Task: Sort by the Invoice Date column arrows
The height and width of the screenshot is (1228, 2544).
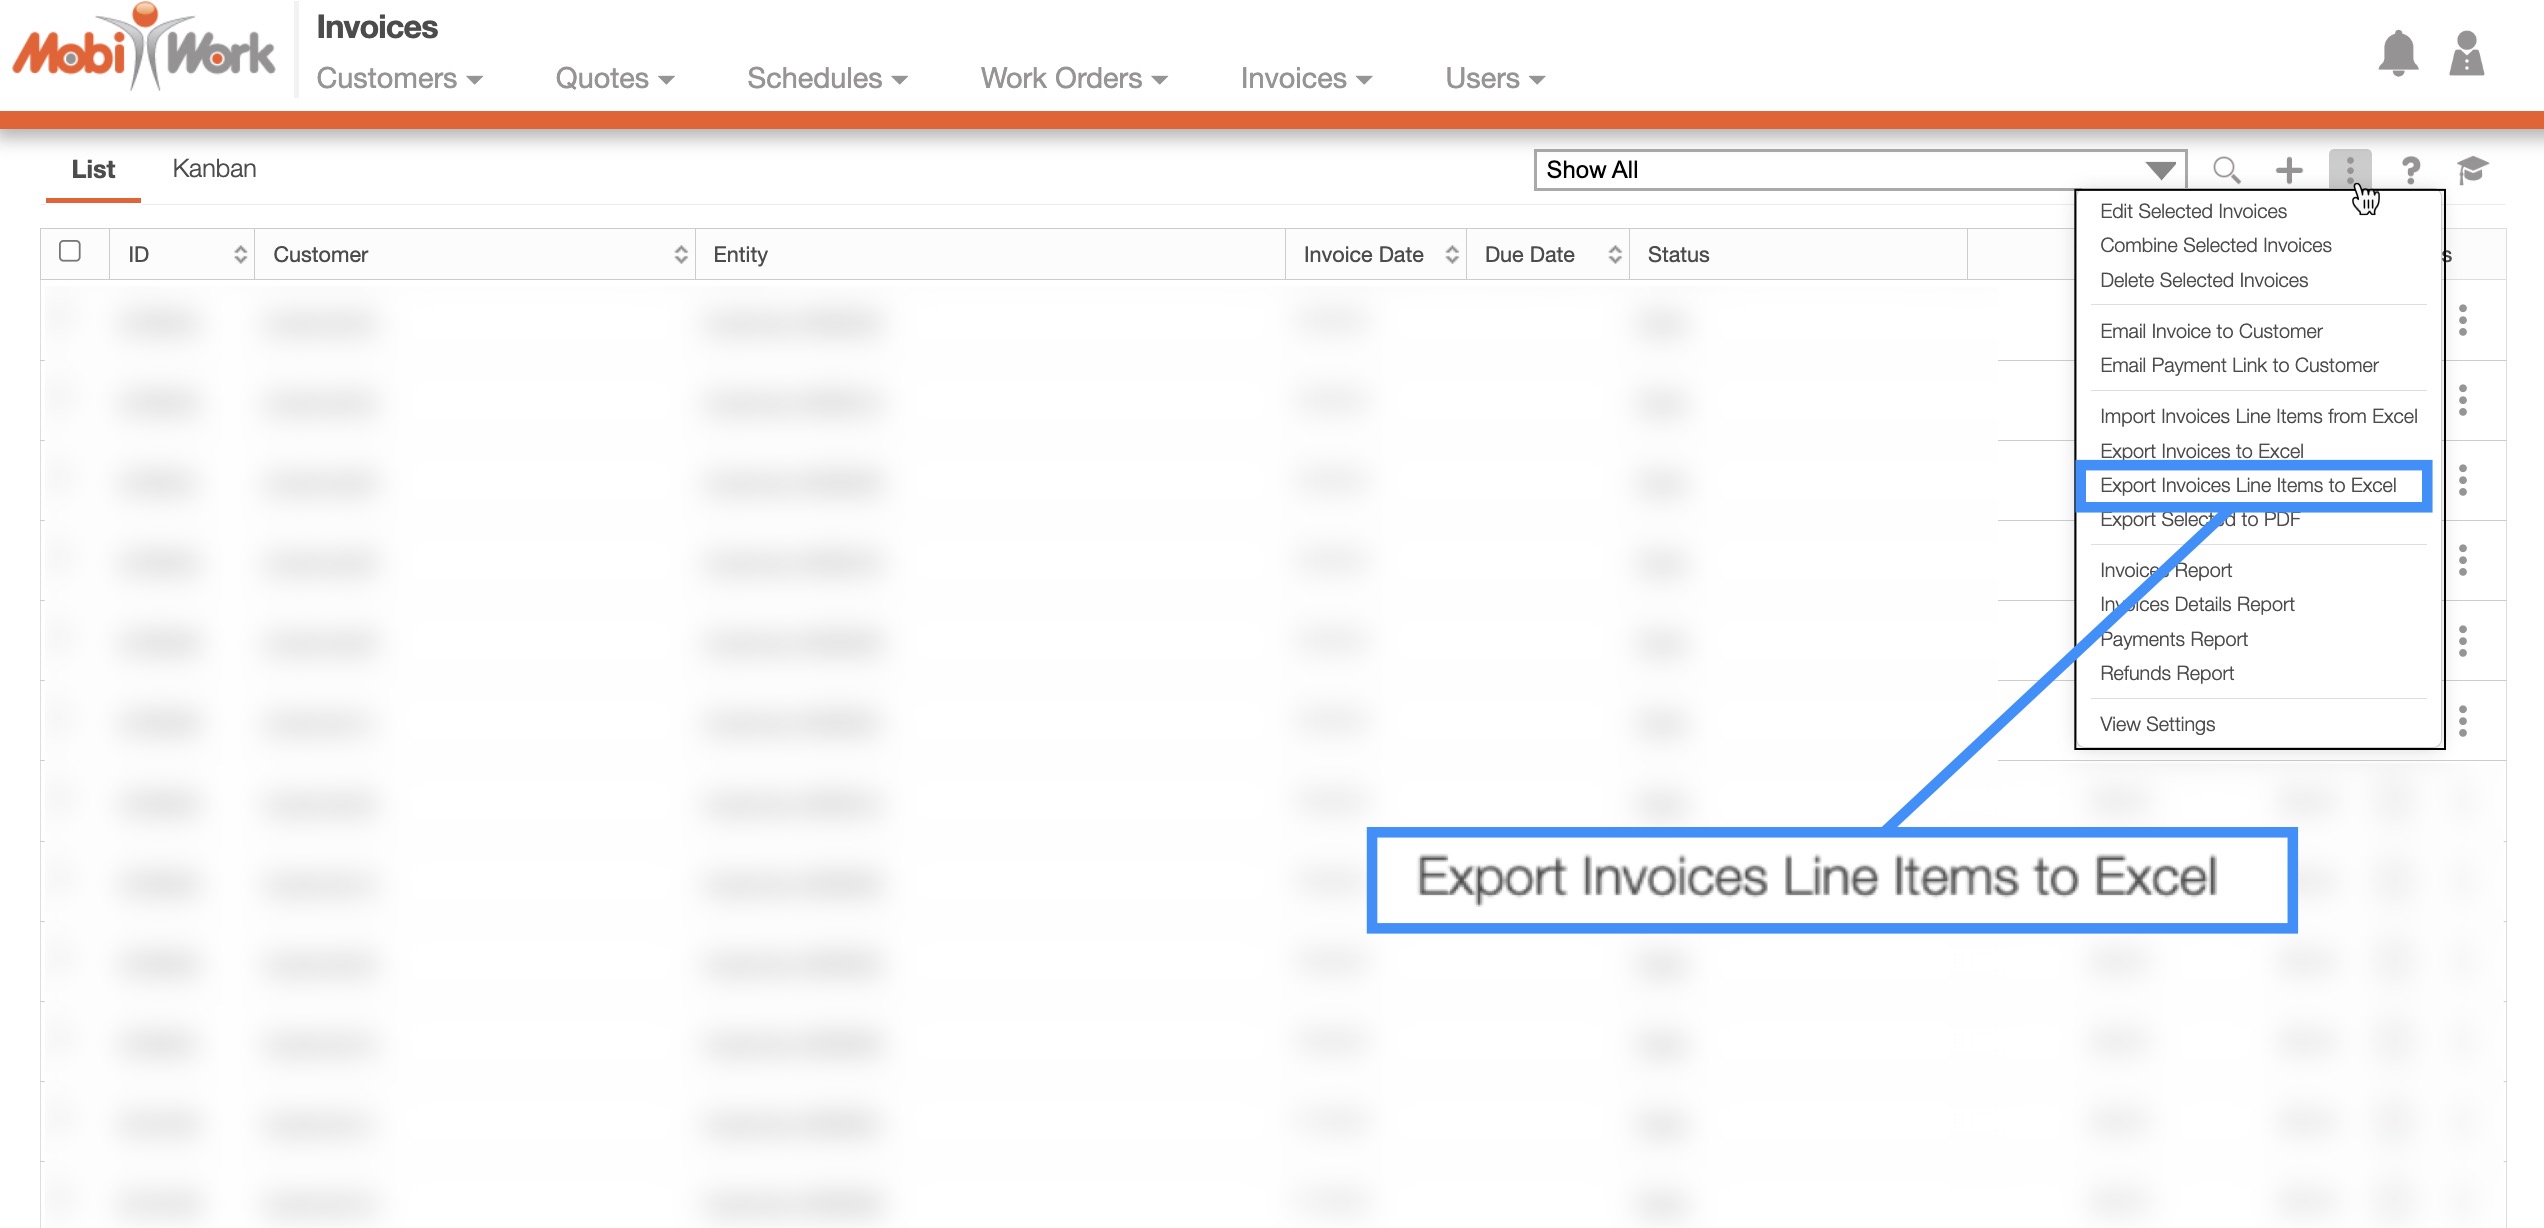Action: click(1452, 254)
